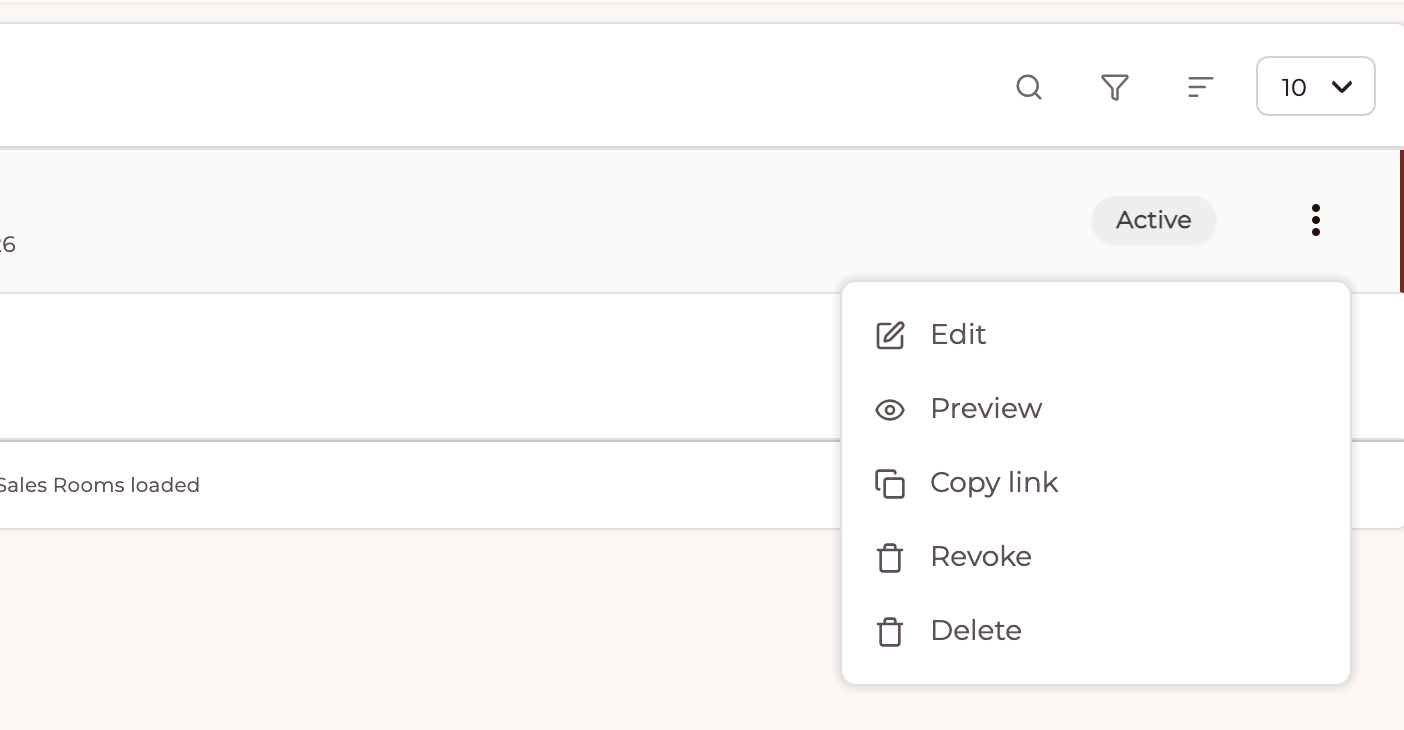
Task: Click the overlapping-squares copy icon
Action: pyautogui.click(x=890, y=484)
